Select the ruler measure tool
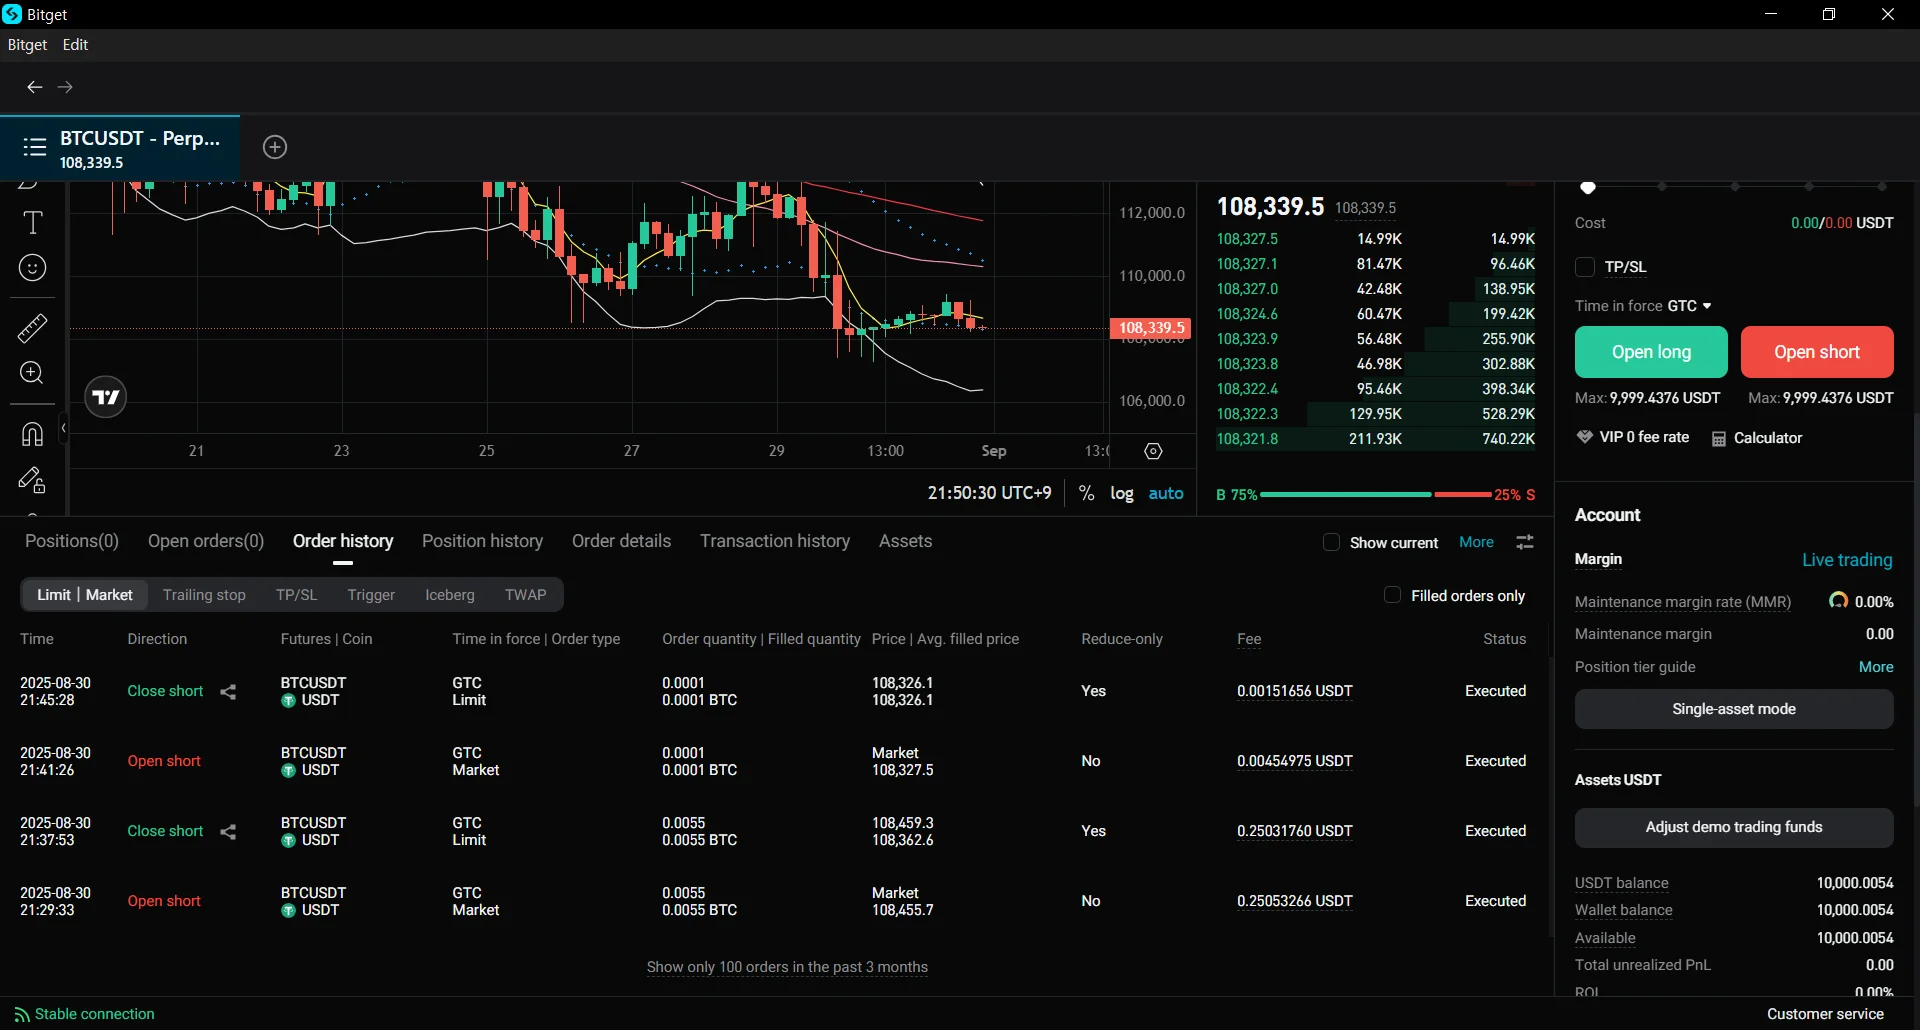The image size is (1920, 1030). (32, 328)
